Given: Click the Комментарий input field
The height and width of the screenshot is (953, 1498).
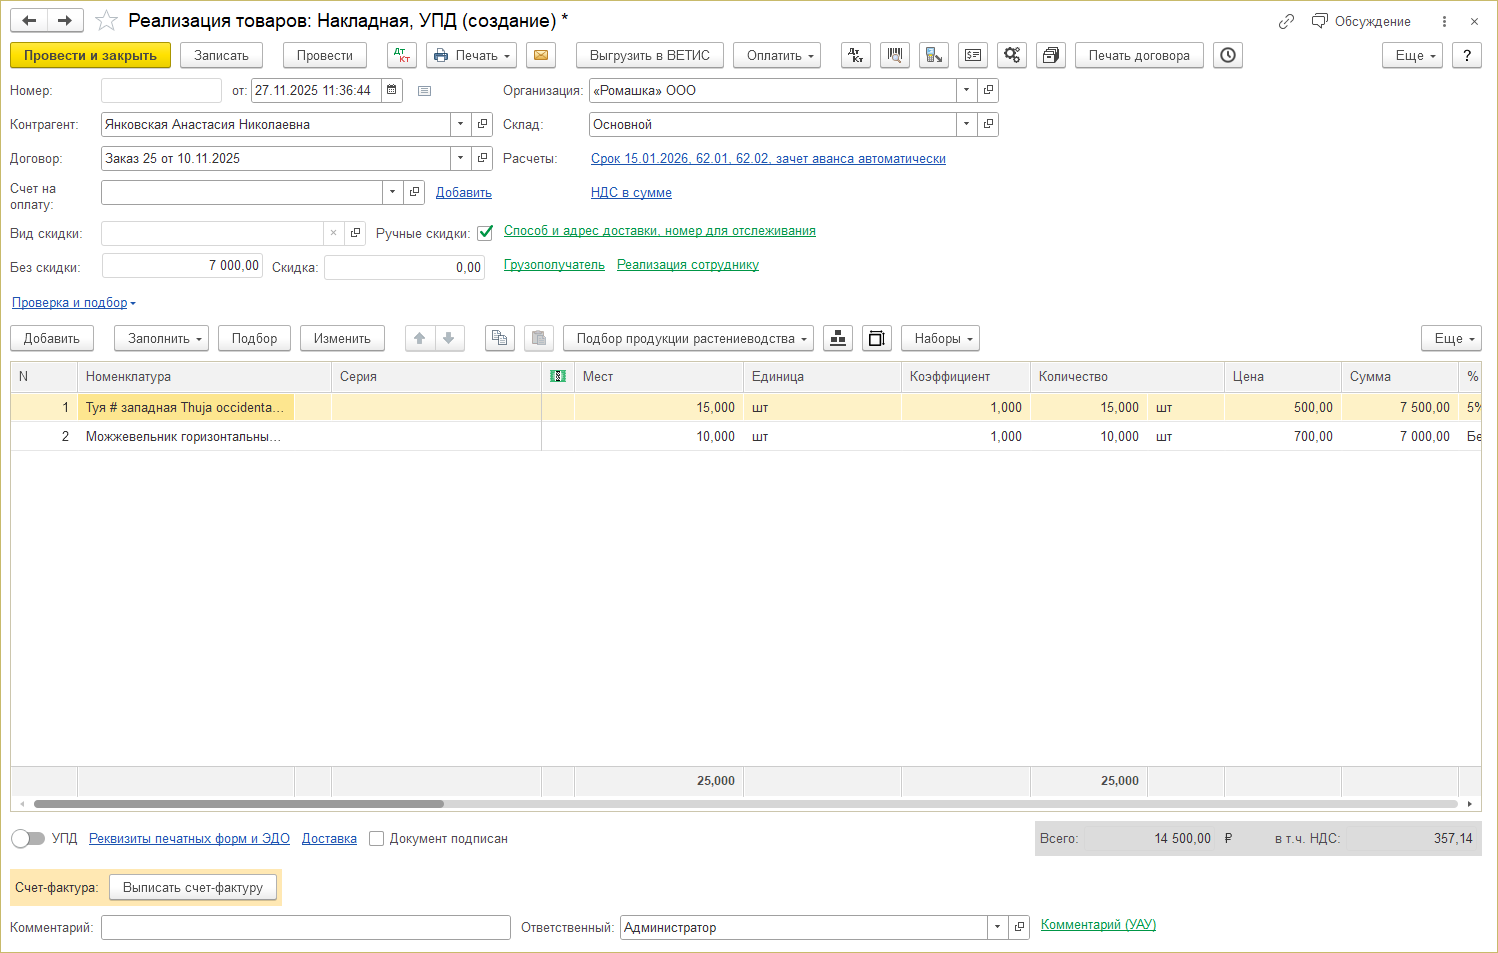Looking at the screenshot, I should pos(306,928).
